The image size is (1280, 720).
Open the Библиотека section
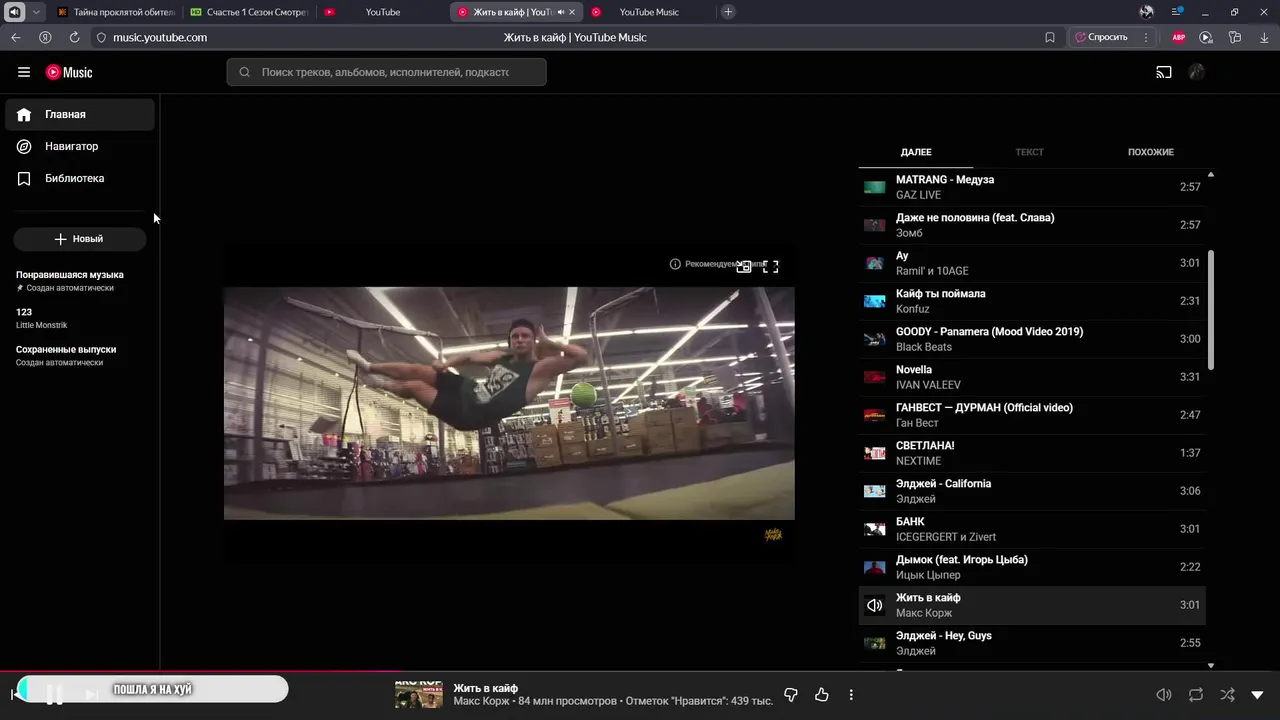pos(80,178)
